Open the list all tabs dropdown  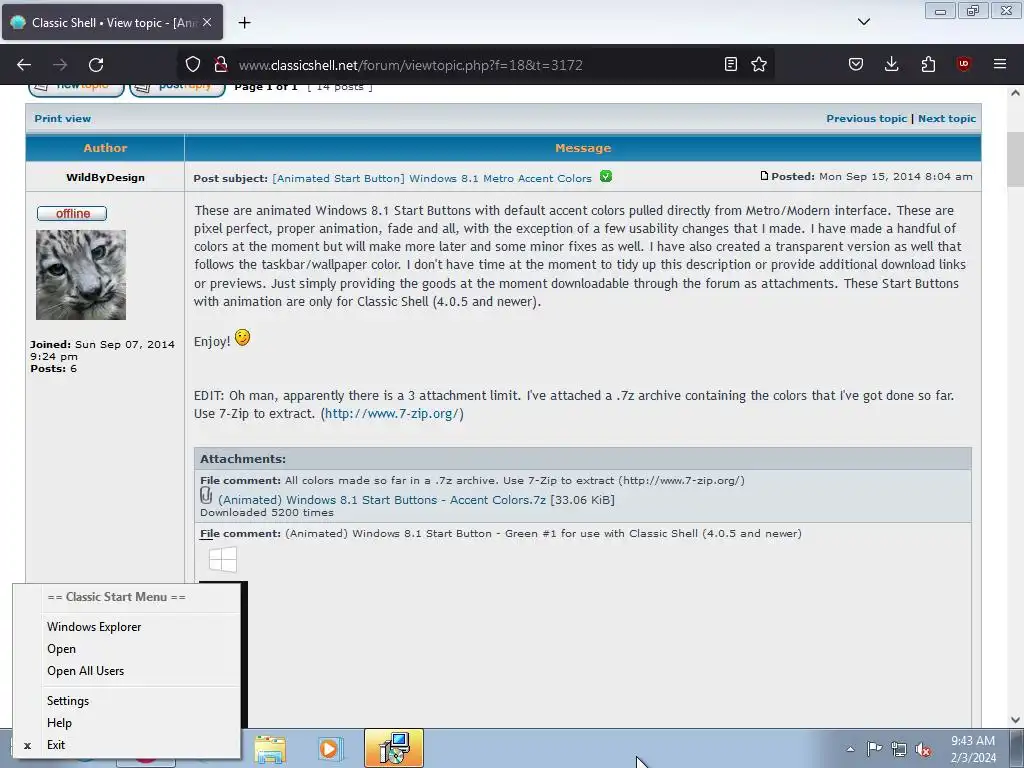(863, 22)
